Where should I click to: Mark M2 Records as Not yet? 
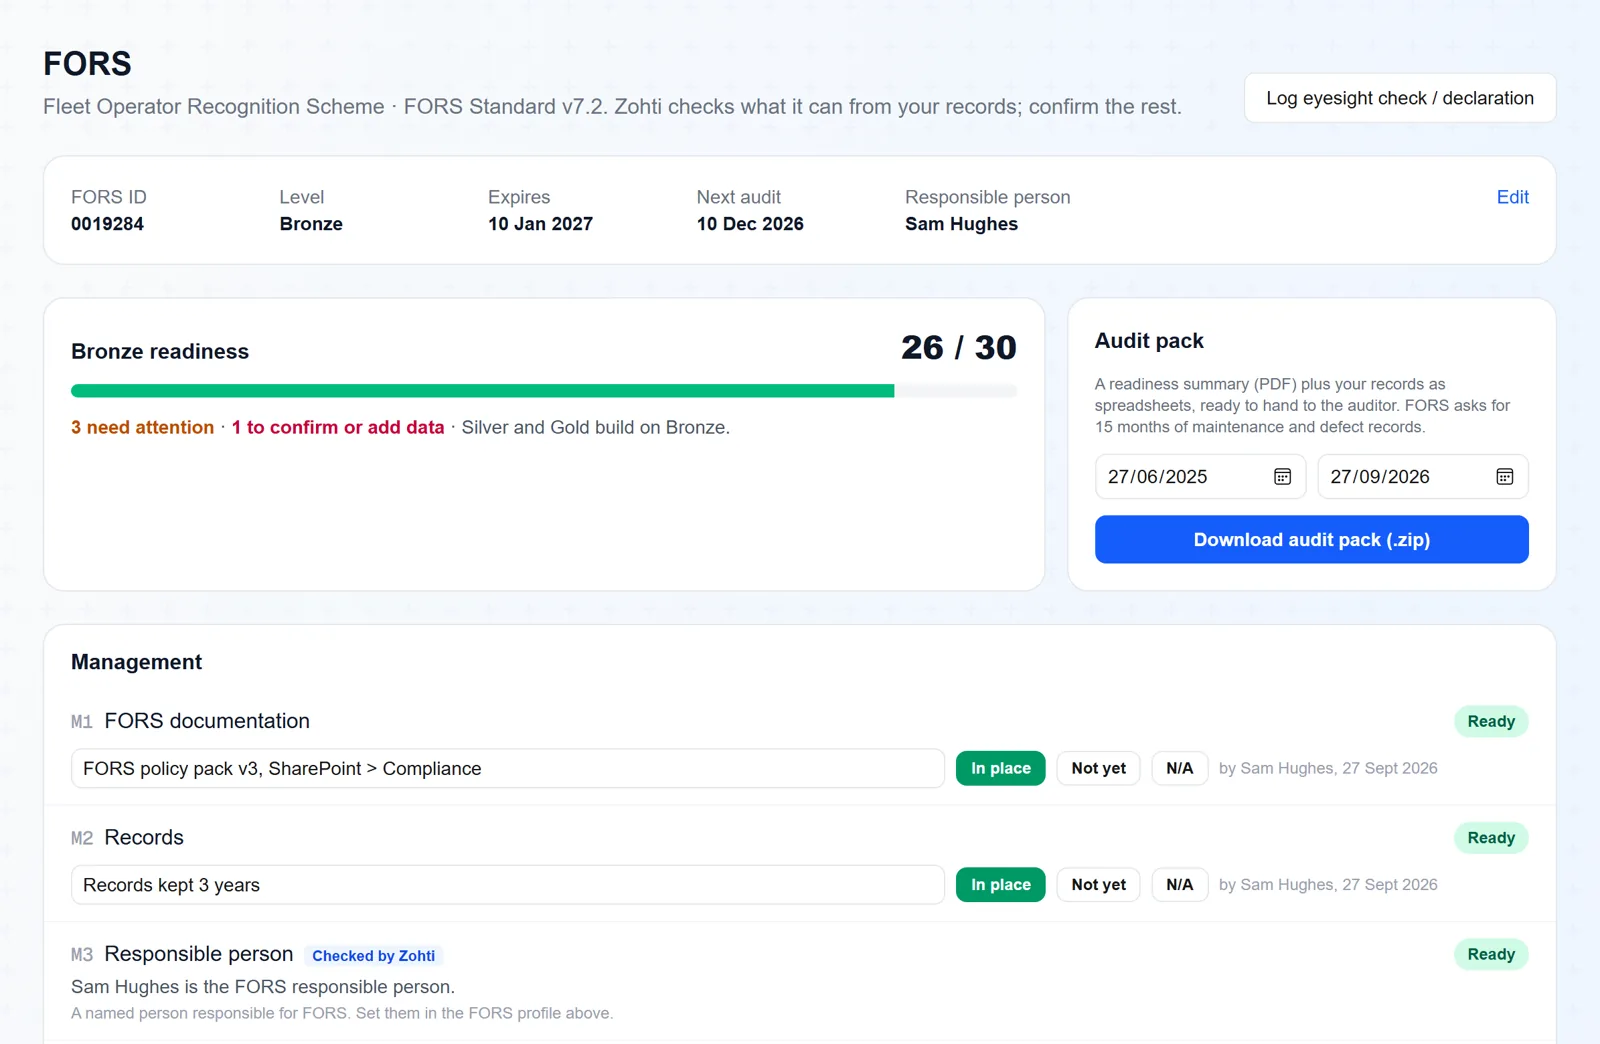click(x=1098, y=885)
